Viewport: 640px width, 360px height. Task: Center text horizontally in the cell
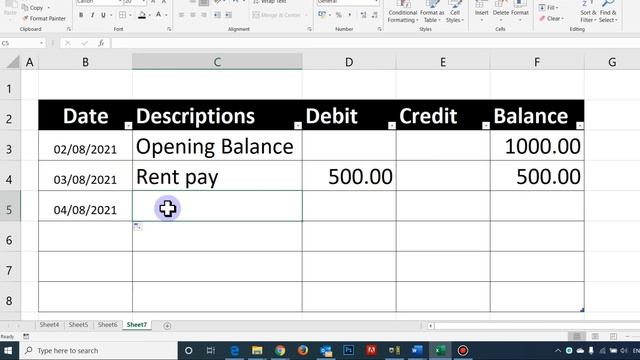pyautogui.click(x=193, y=15)
